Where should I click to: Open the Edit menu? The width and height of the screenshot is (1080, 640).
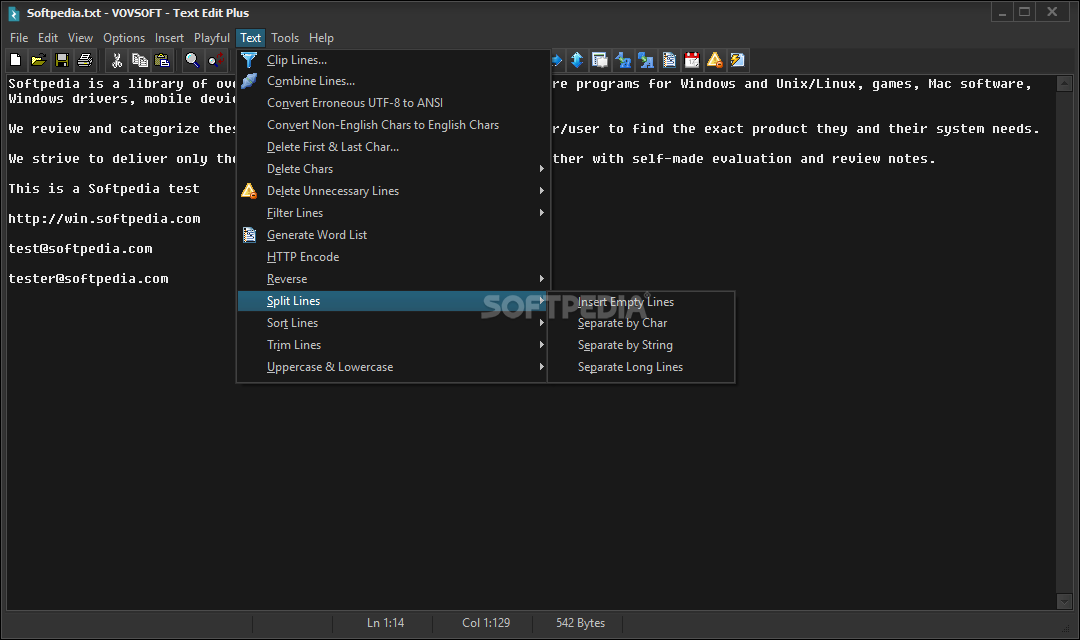click(48, 38)
